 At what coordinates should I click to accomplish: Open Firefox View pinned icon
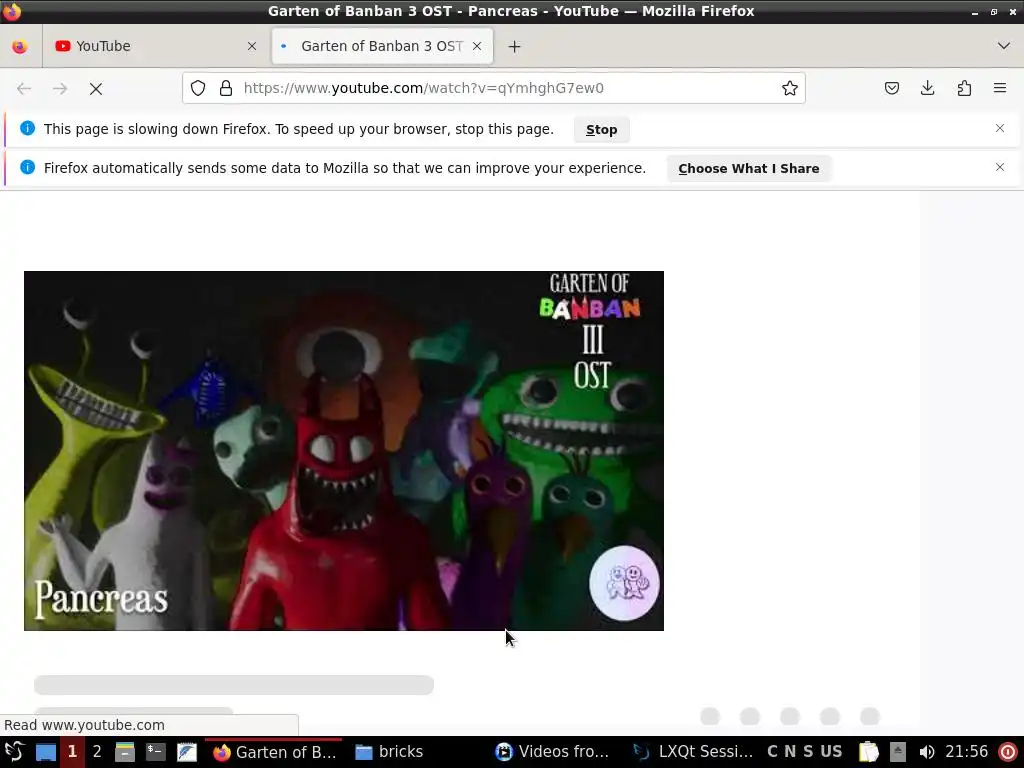(20, 46)
